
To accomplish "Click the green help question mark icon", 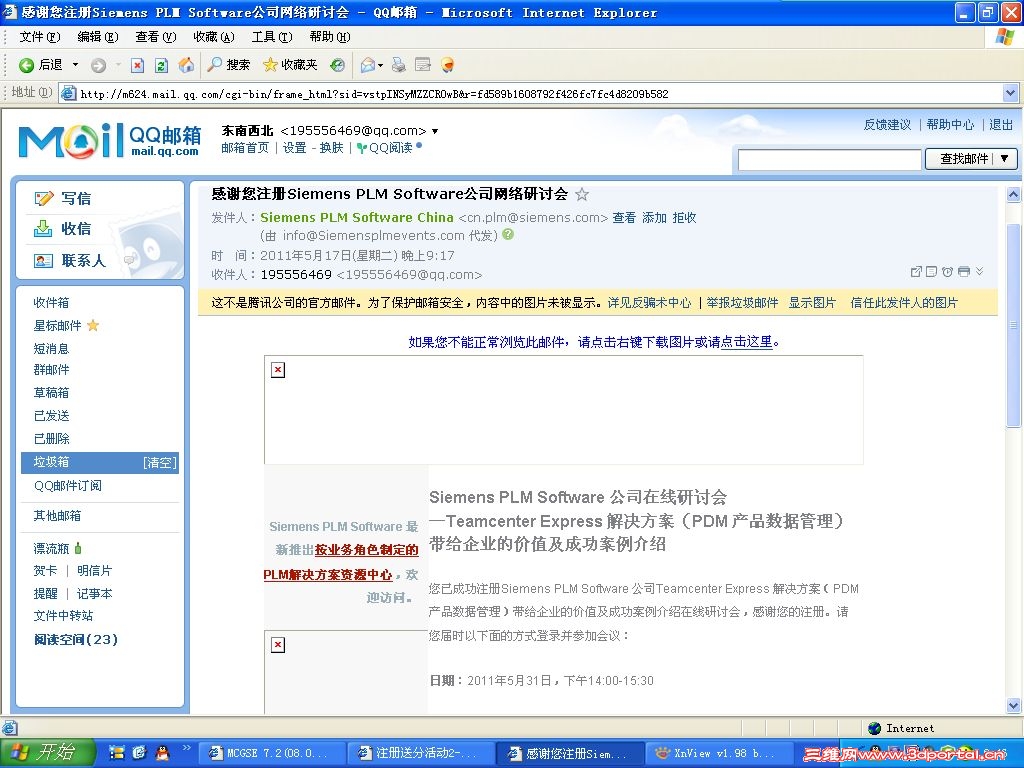I will tap(508, 234).
